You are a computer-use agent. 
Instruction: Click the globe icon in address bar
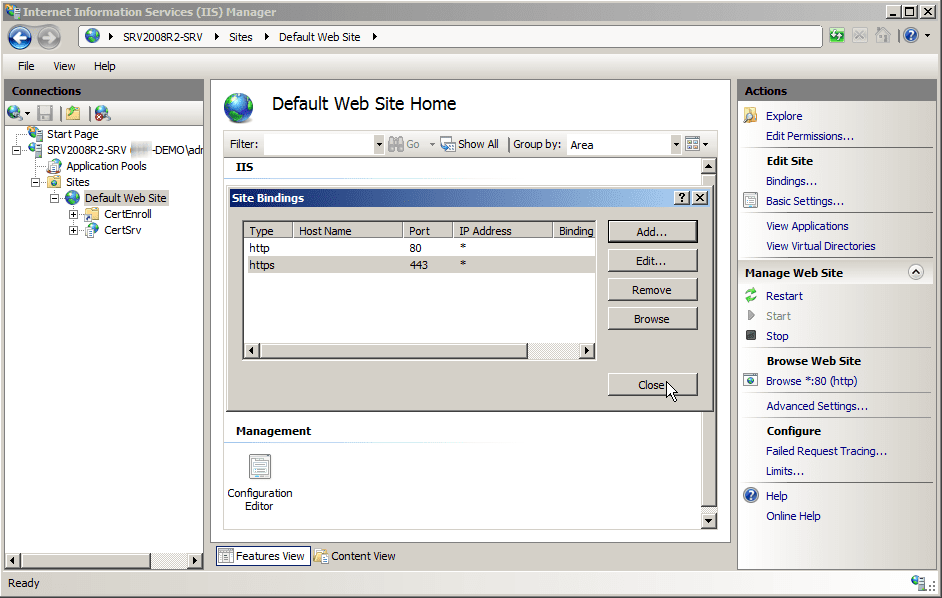93,36
